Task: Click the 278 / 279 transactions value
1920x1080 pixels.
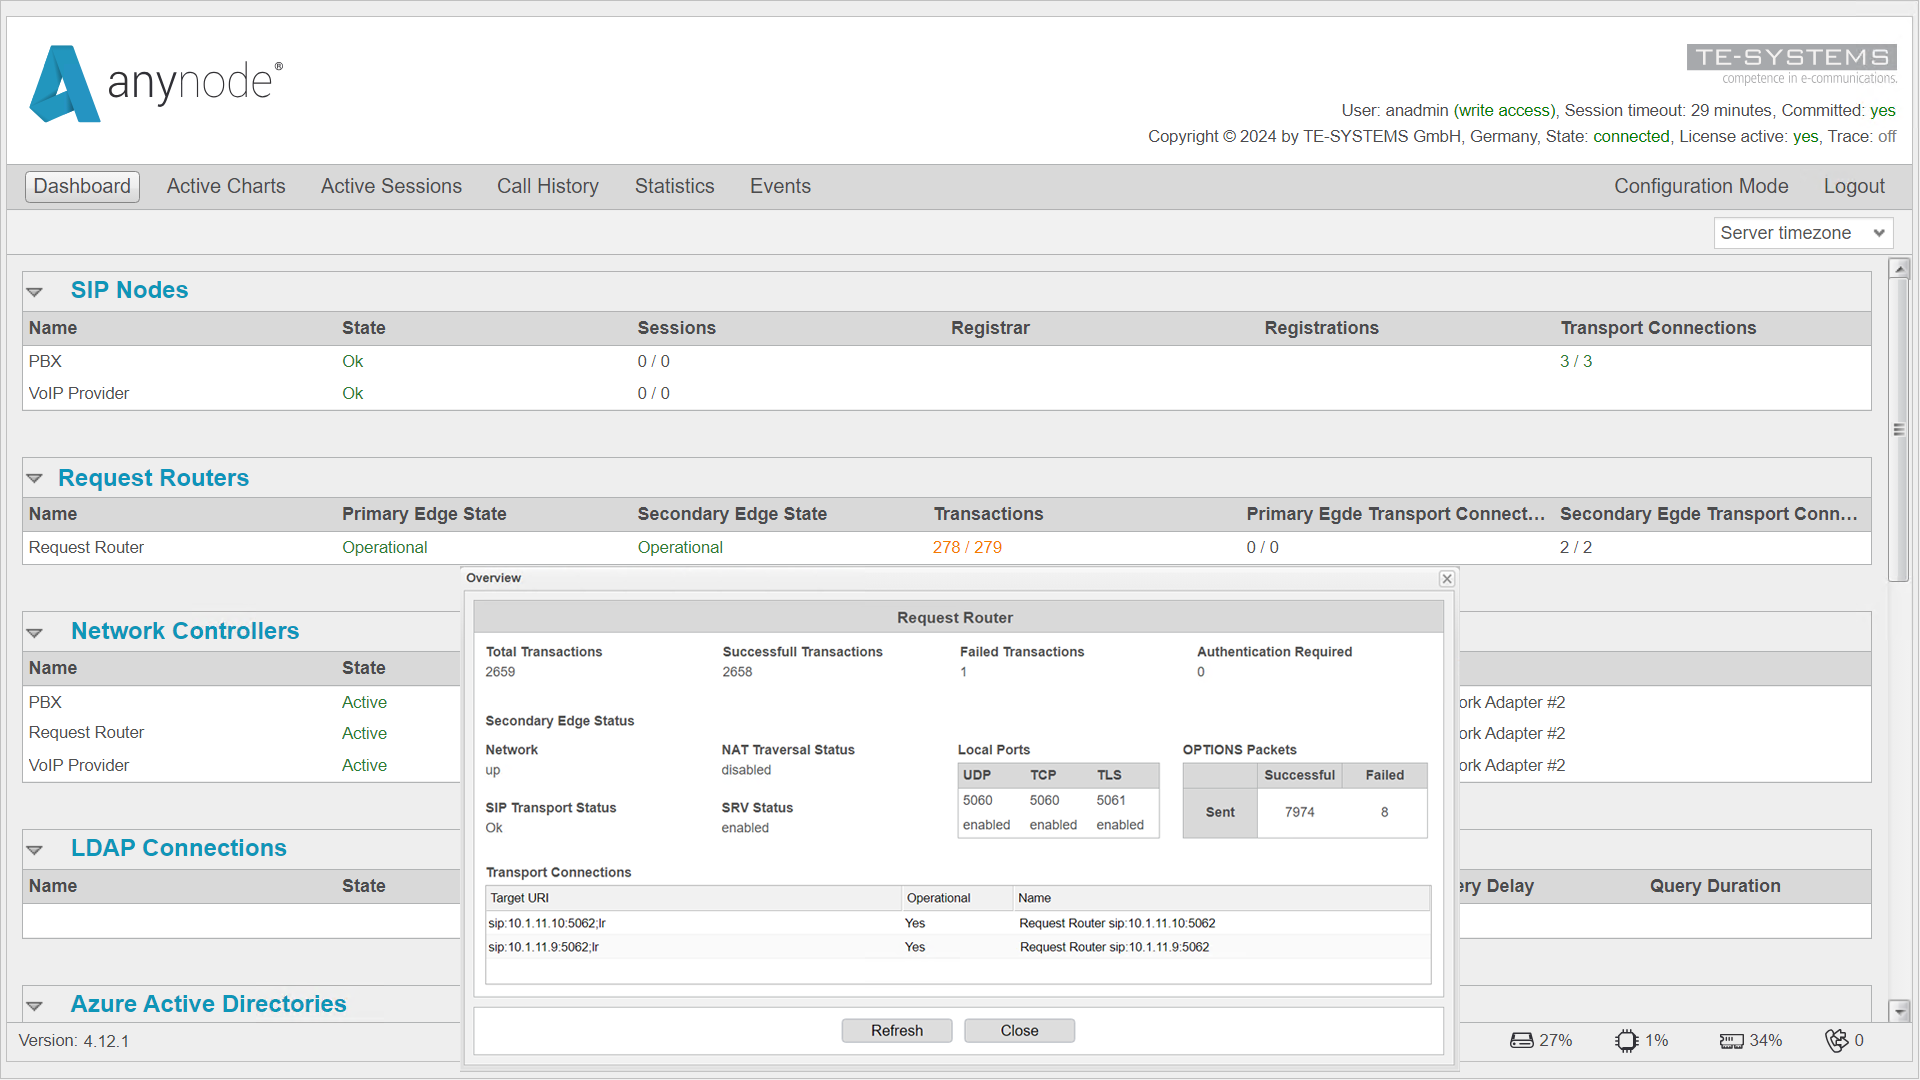Action: click(967, 548)
